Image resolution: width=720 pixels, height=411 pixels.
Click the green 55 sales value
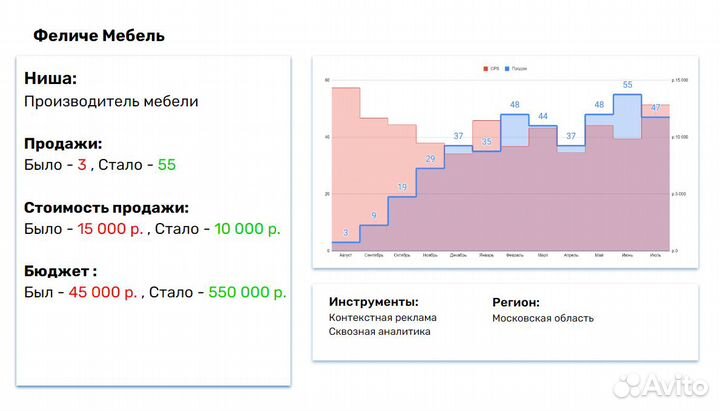166,164
